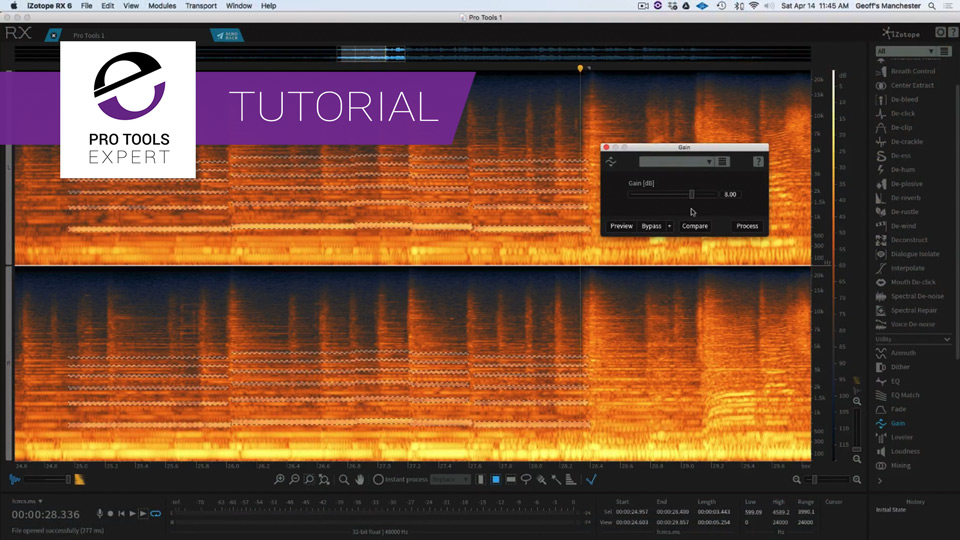The image size is (960, 540).
Task: Collapse the Utility section
Action: pyautogui.click(x=947, y=339)
